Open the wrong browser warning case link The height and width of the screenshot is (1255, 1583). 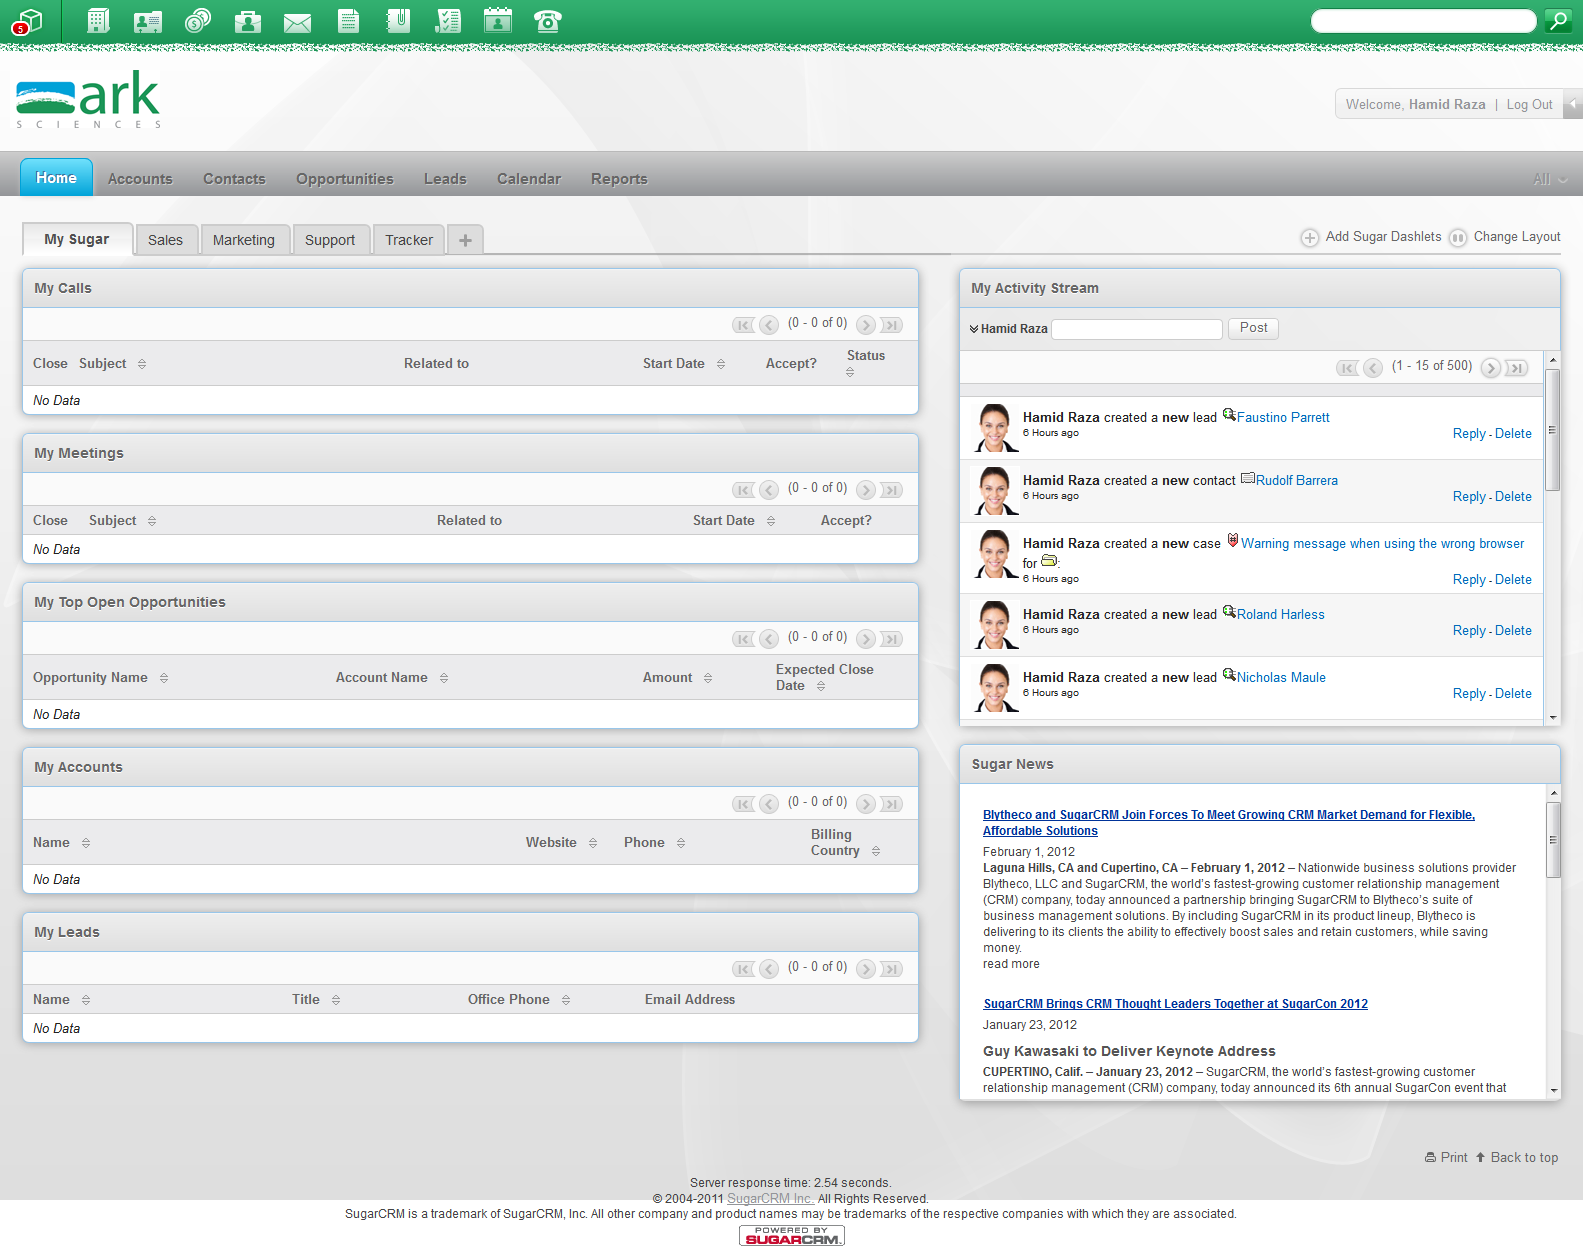tap(1383, 544)
